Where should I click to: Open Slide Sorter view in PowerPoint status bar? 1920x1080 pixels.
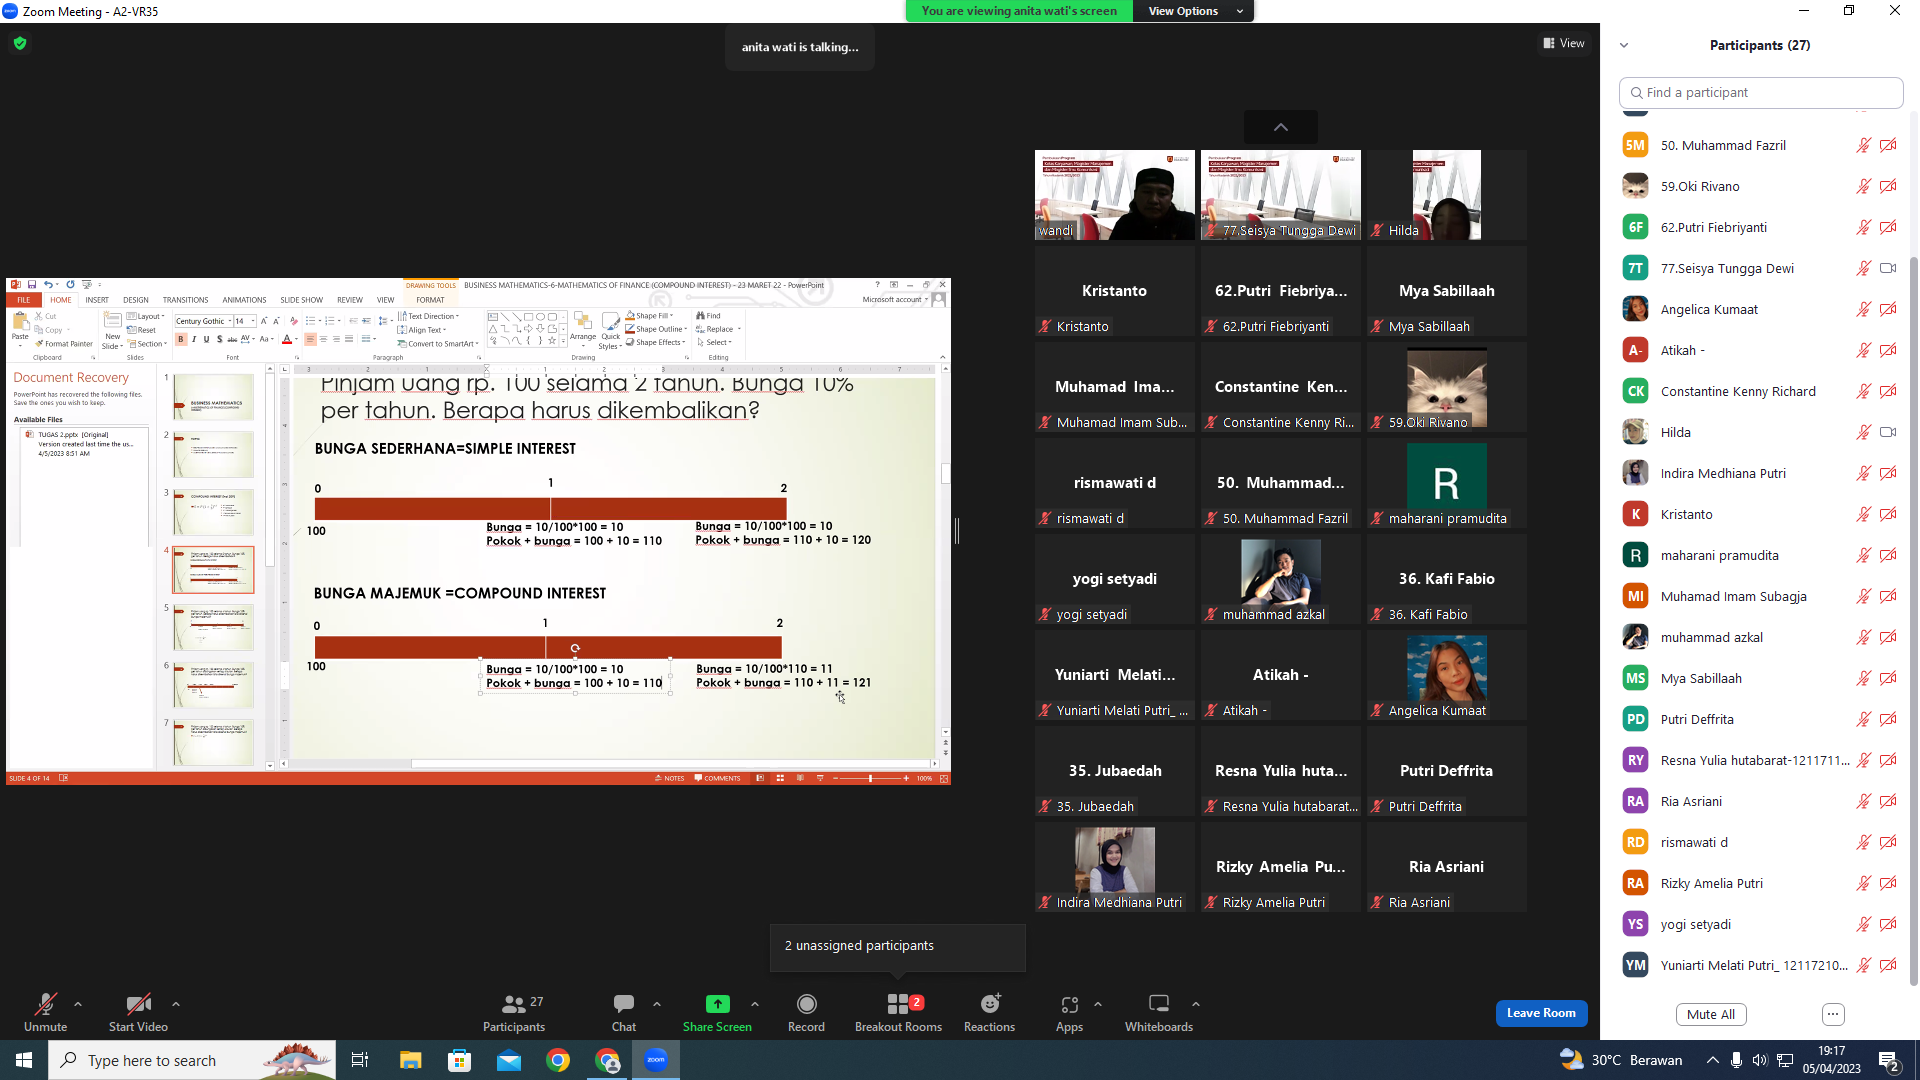pyautogui.click(x=780, y=778)
